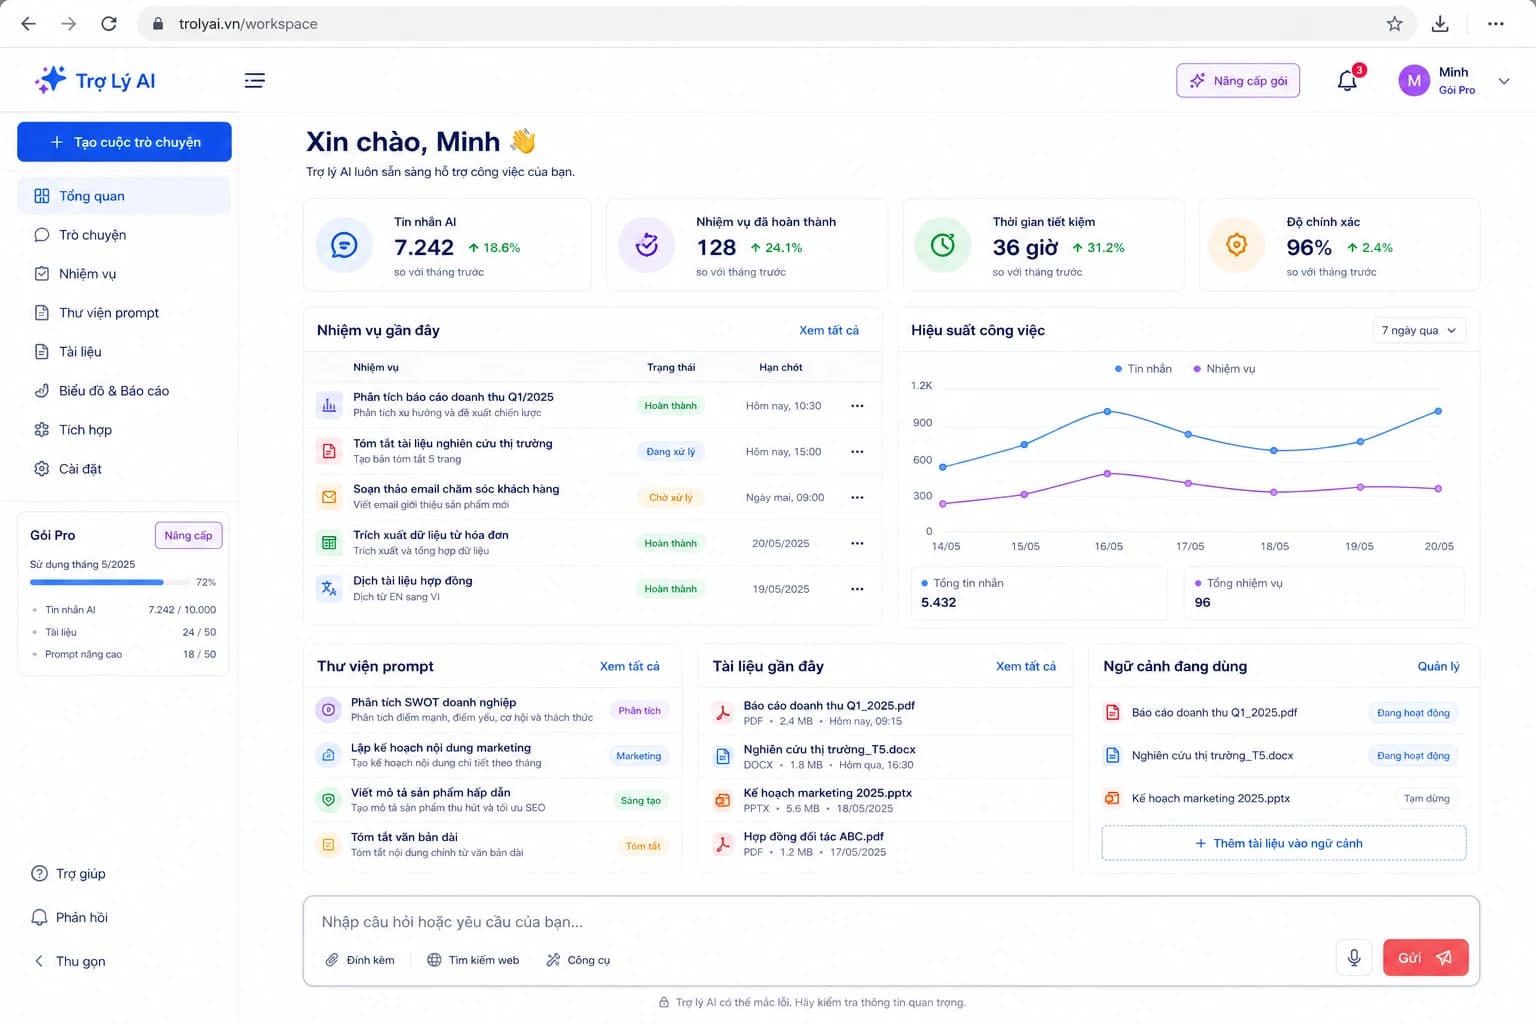Open options for Soạn thảo email task
This screenshot has width=1536, height=1024.
coord(857,498)
